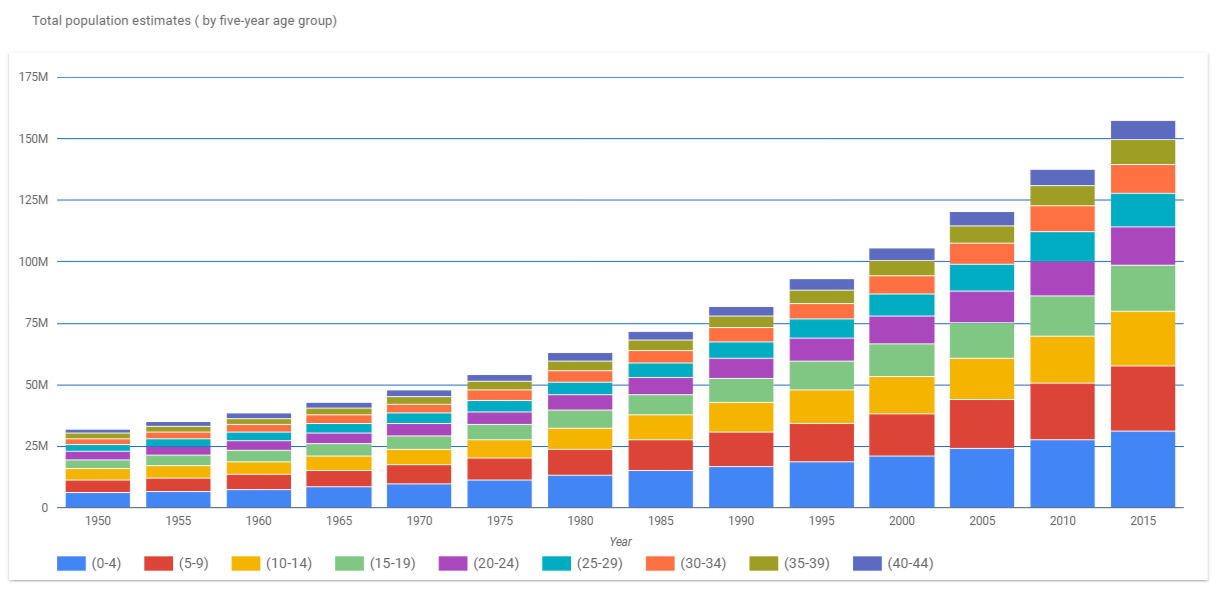This screenshot has height=589, width=1216.
Task: Click the 2010 bar's red (5-9) segment
Action: [1062, 411]
